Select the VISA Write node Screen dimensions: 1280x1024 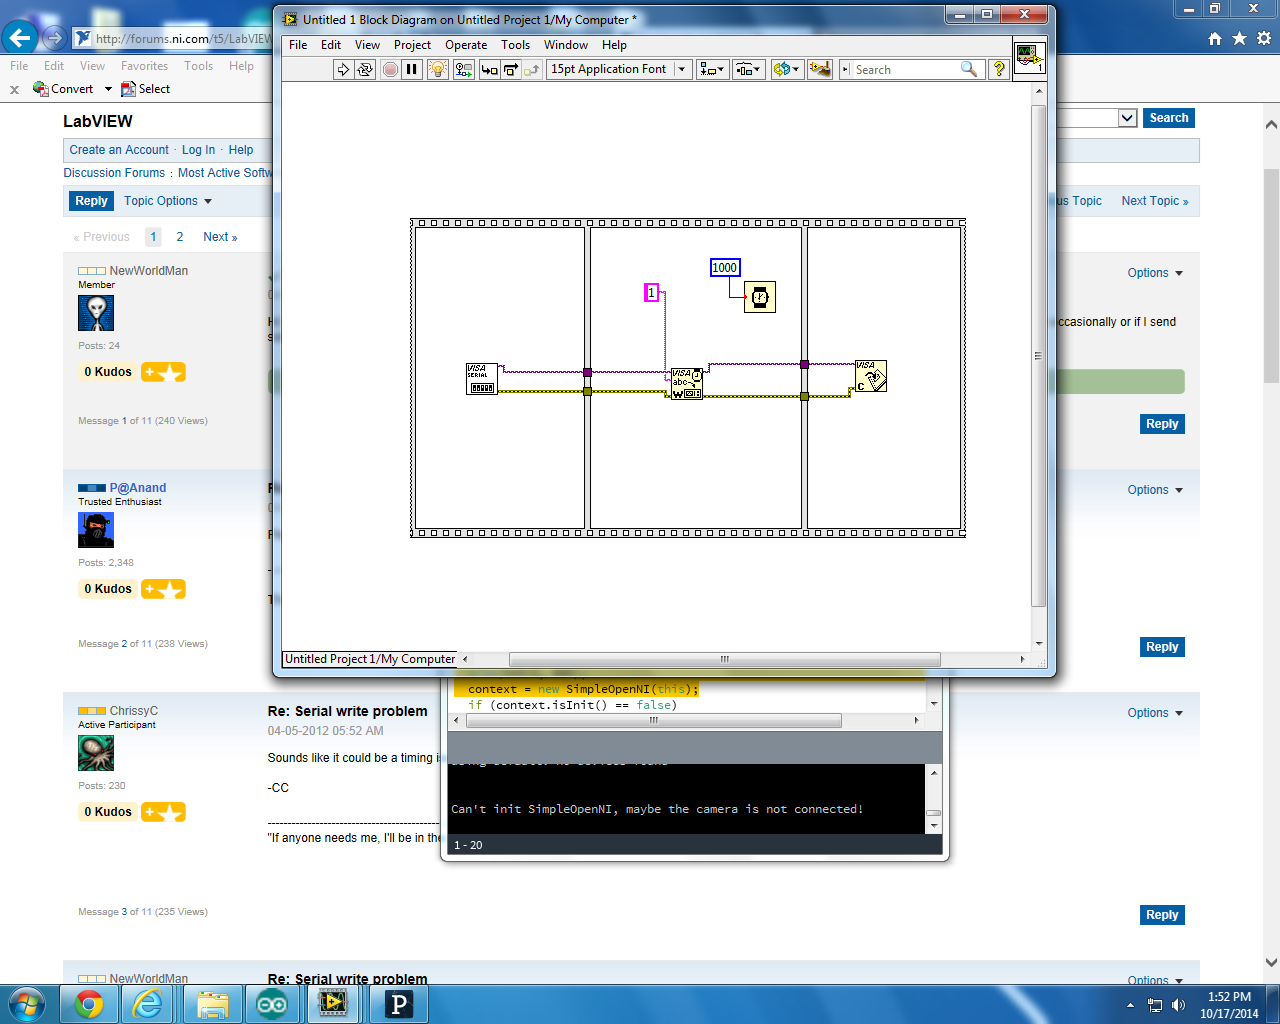tap(686, 384)
